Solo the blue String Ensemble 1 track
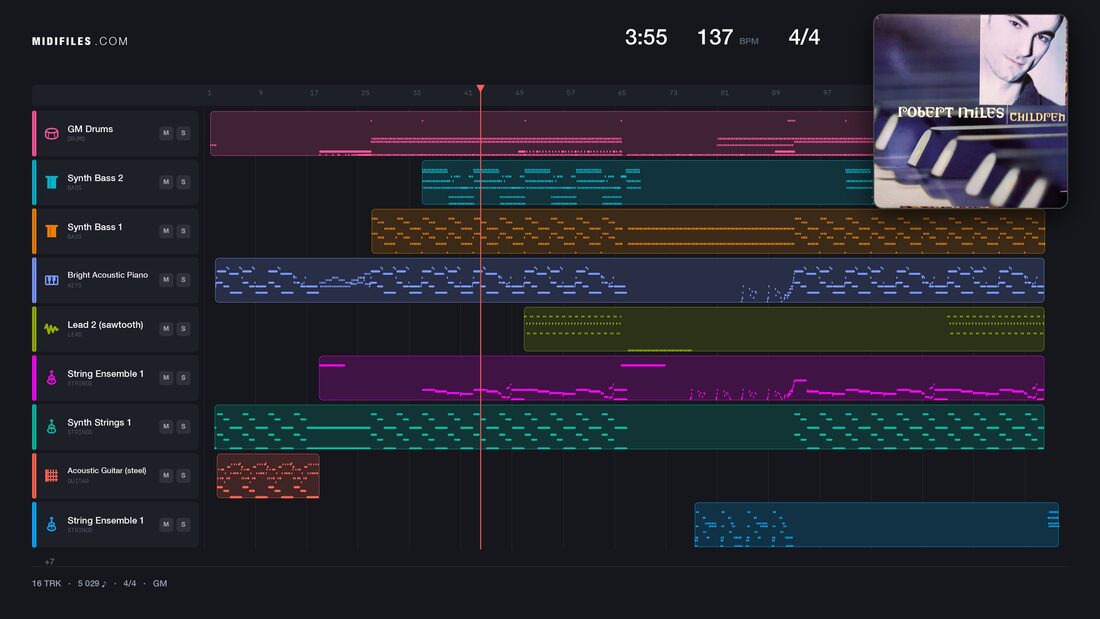Image resolution: width=1100 pixels, height=619 pixels. pyautogui.click(x=183, y=524)
